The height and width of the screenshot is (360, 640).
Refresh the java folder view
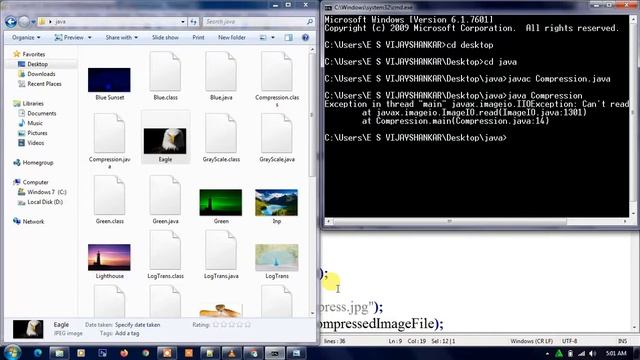(x=193, y=22)
